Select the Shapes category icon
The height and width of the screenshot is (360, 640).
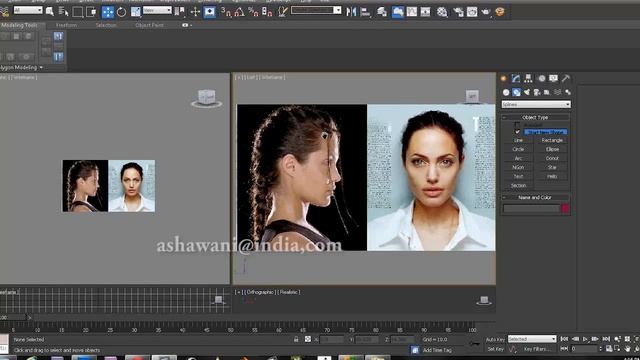(516, 92)
